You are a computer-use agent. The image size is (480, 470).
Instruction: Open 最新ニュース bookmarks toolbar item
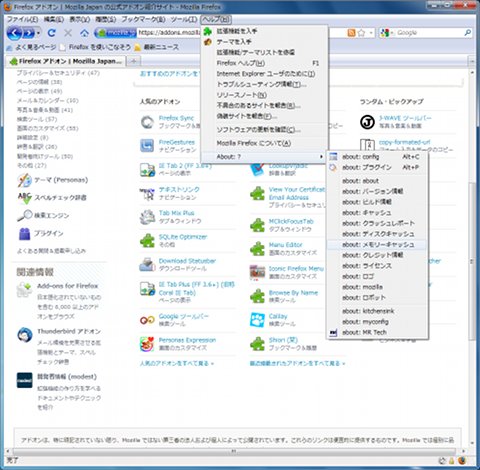[x=156, y=47]
